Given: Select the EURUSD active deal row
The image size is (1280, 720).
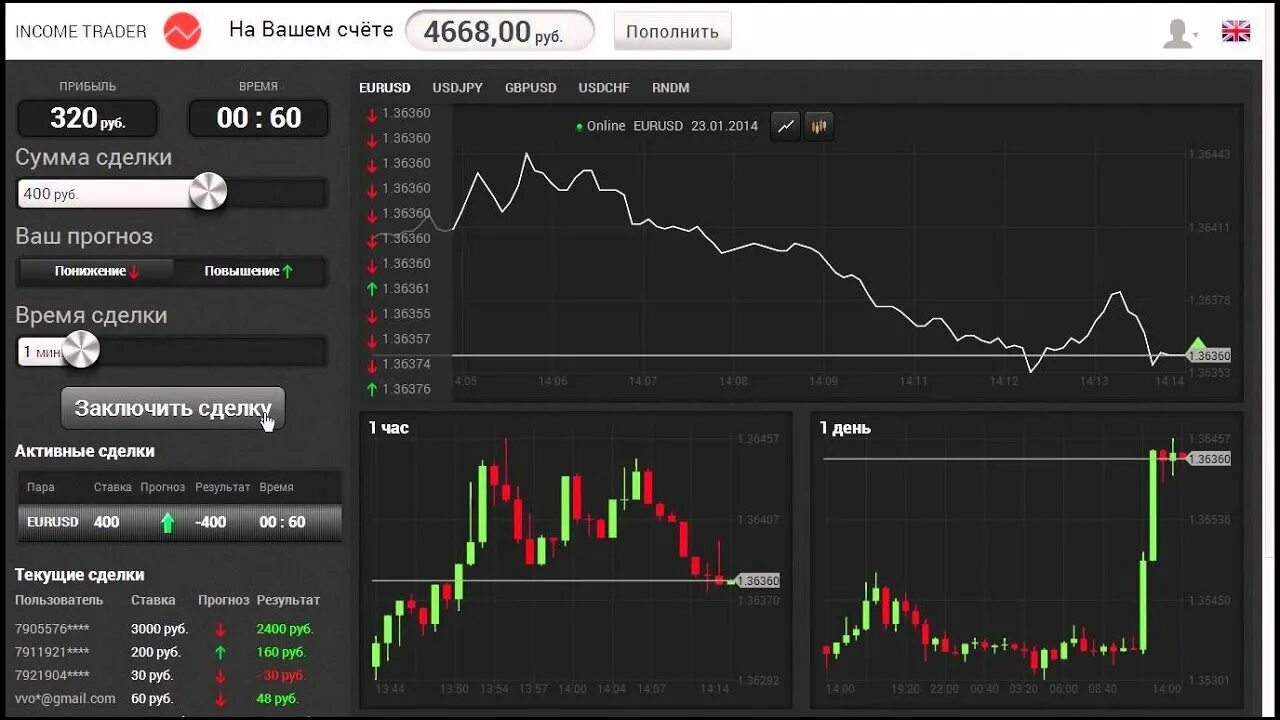Looking at the screenshot, I should (180, 522).
